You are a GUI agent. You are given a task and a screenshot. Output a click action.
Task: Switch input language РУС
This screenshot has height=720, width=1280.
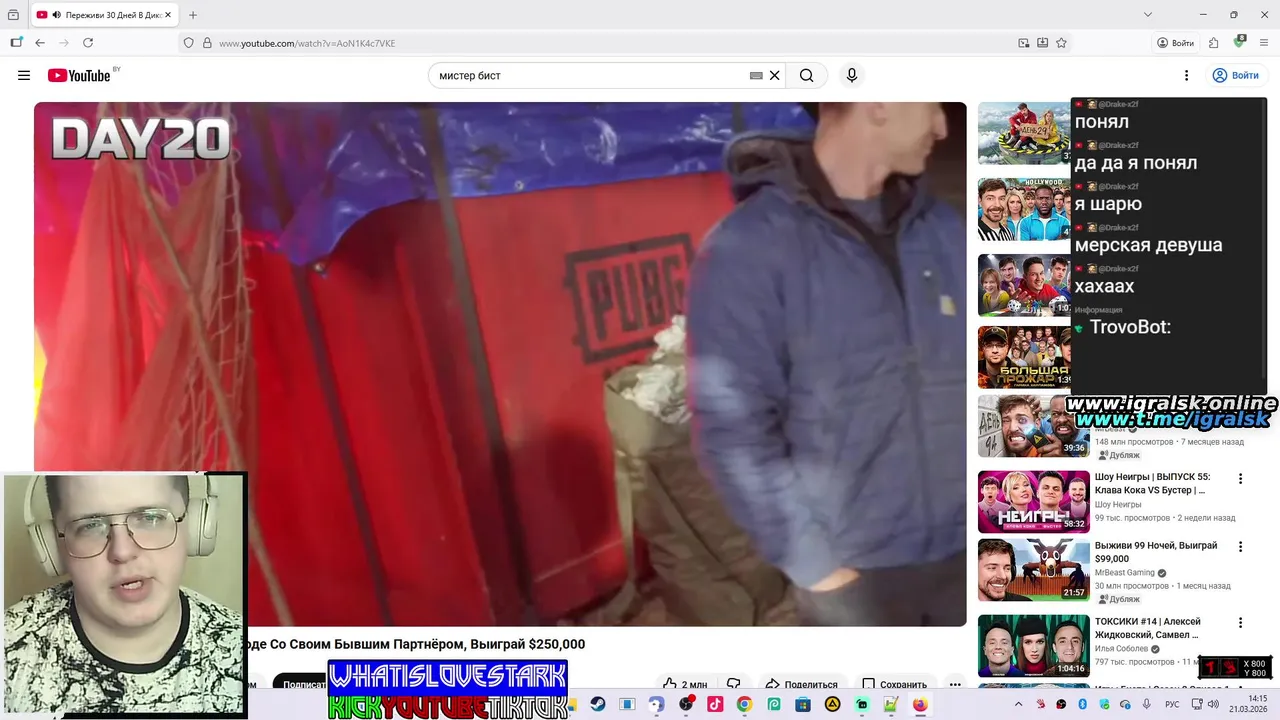coord(1172,704)
